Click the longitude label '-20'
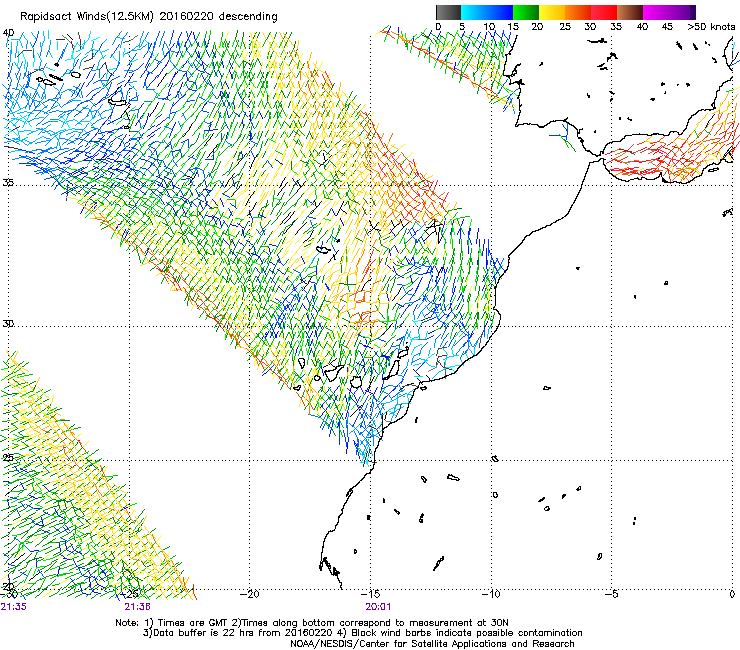 click(x=250, y=594)
